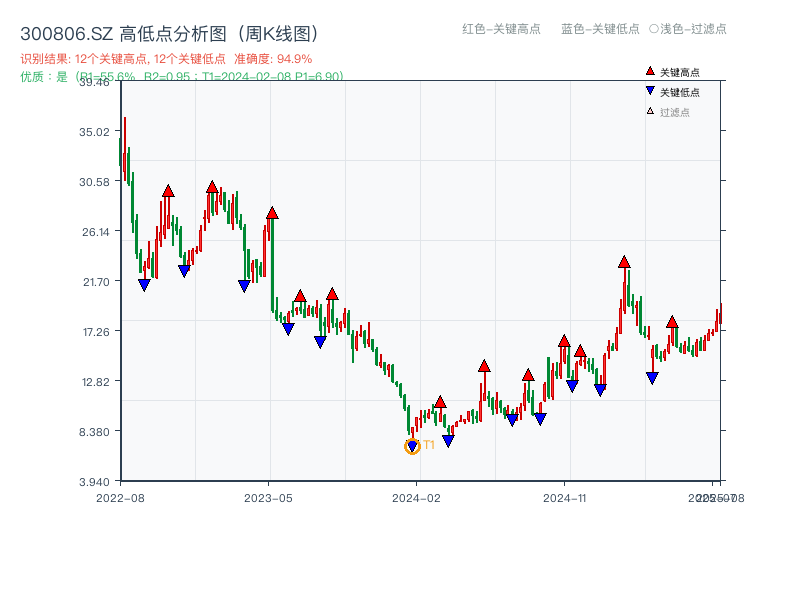
Task: Click the 8.380 y-axis label
Action: (x=94, y=432)
